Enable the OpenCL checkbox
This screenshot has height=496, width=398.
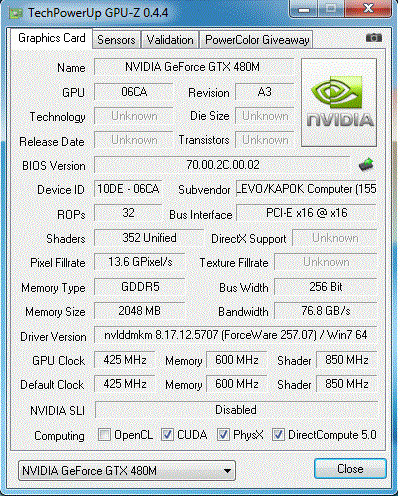point(104,435)
